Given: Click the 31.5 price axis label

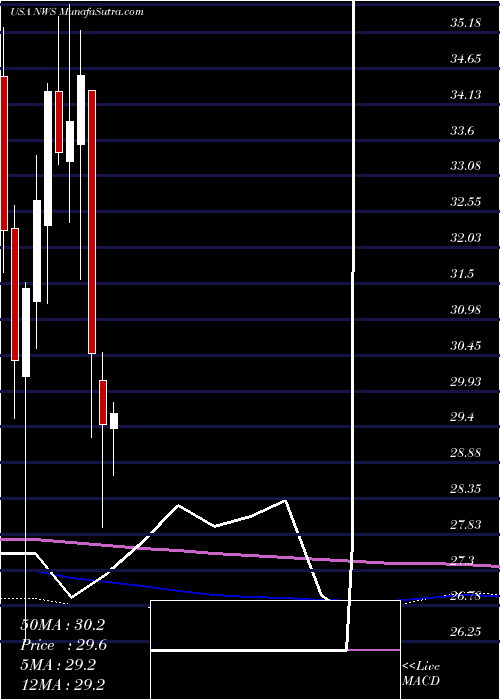Looking at the screenshot, I should [462, 274].
